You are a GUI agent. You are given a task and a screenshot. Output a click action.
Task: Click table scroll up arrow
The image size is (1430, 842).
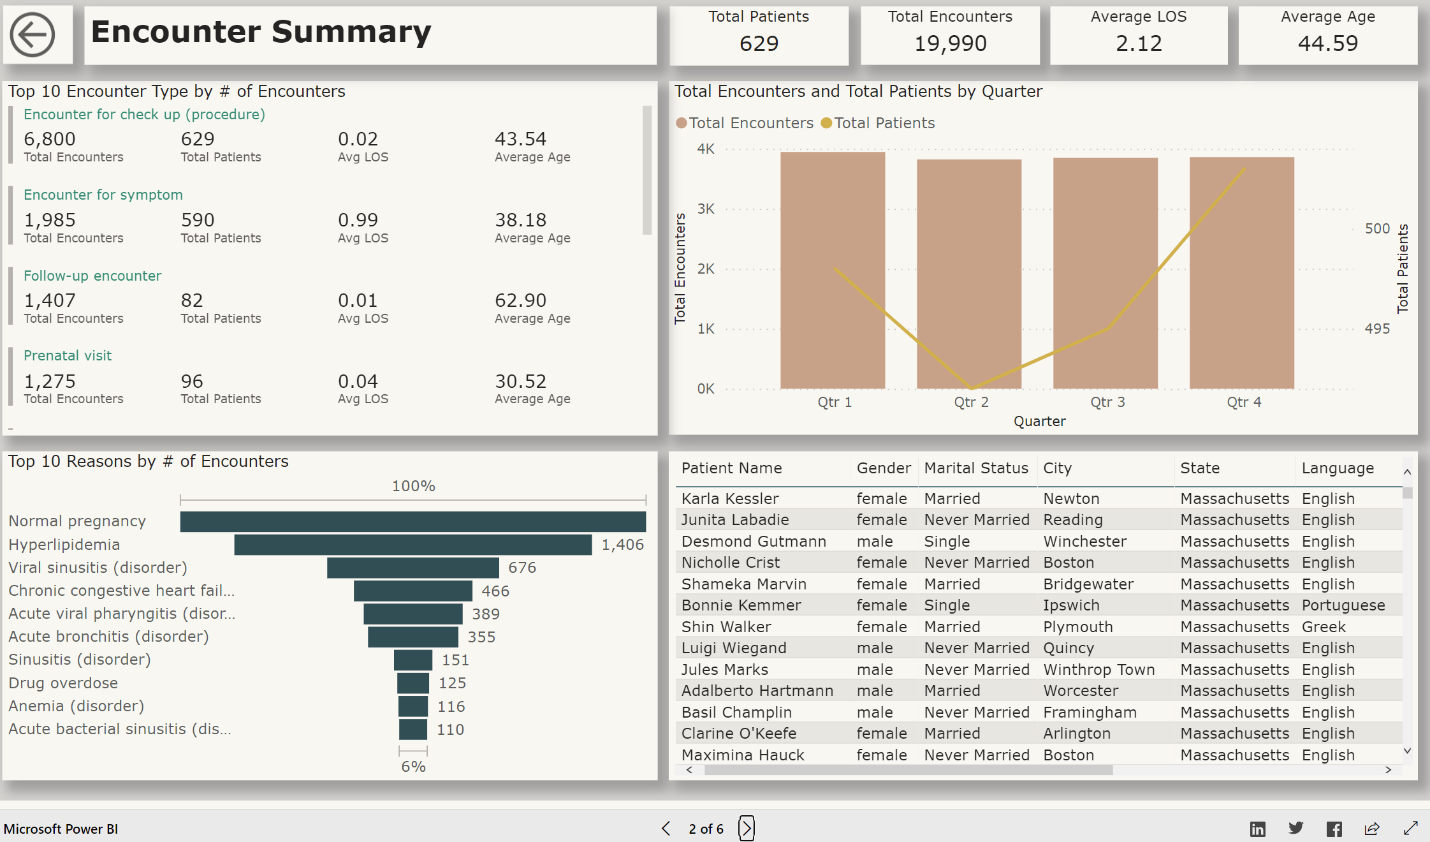[1407, 472]
